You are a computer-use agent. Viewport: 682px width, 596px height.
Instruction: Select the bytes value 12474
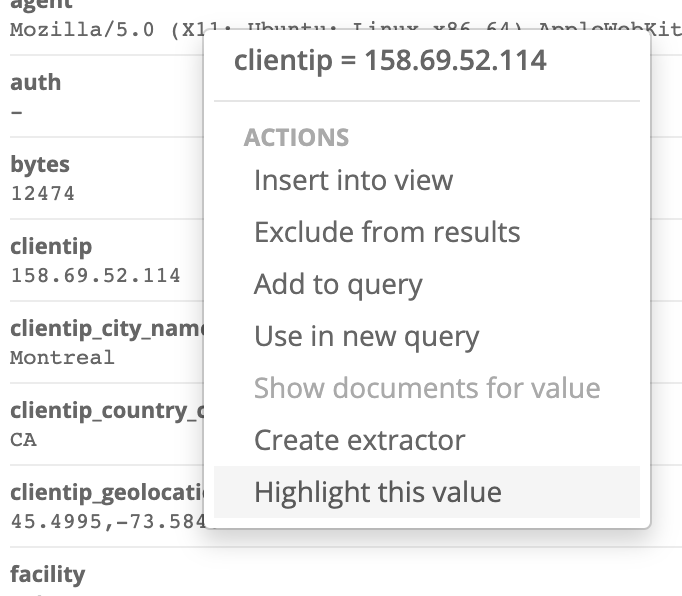[42, 193]
